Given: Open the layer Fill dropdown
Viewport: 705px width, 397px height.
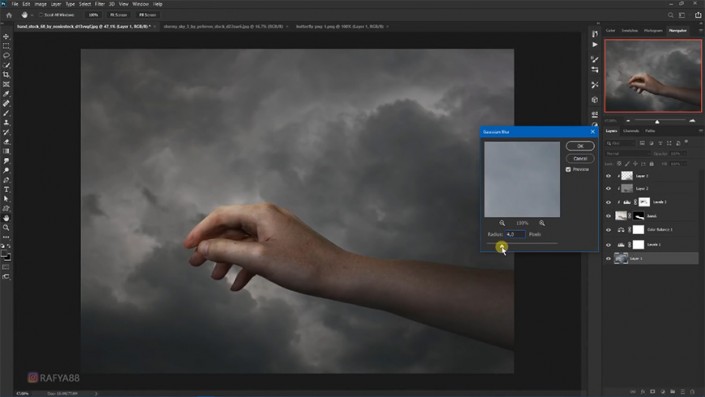Looking at the screenshot, I should click(x=678, y=164).
